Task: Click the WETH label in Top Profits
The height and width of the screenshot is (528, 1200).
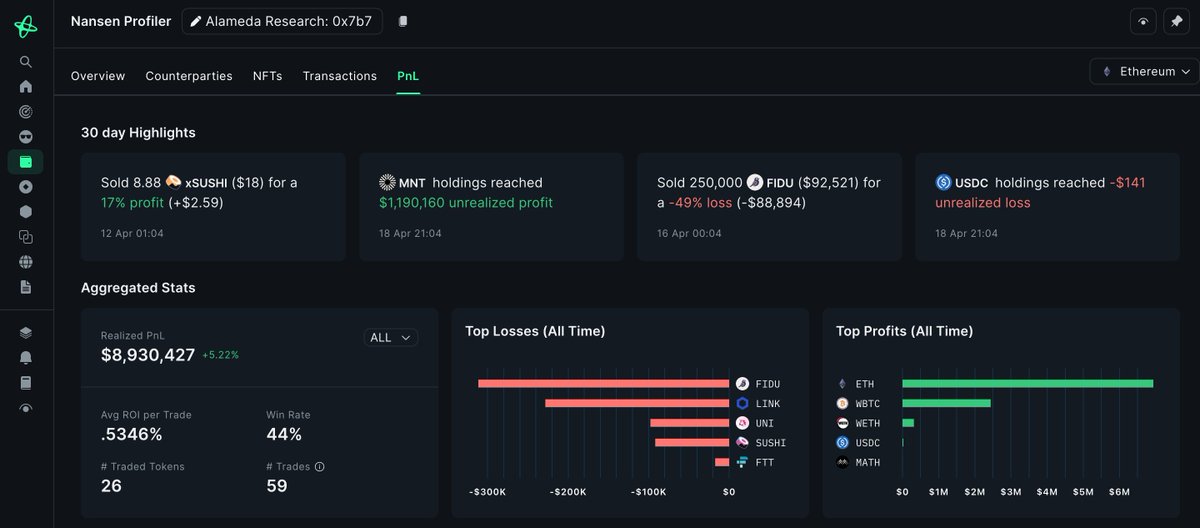Action: tap(868, 423)
